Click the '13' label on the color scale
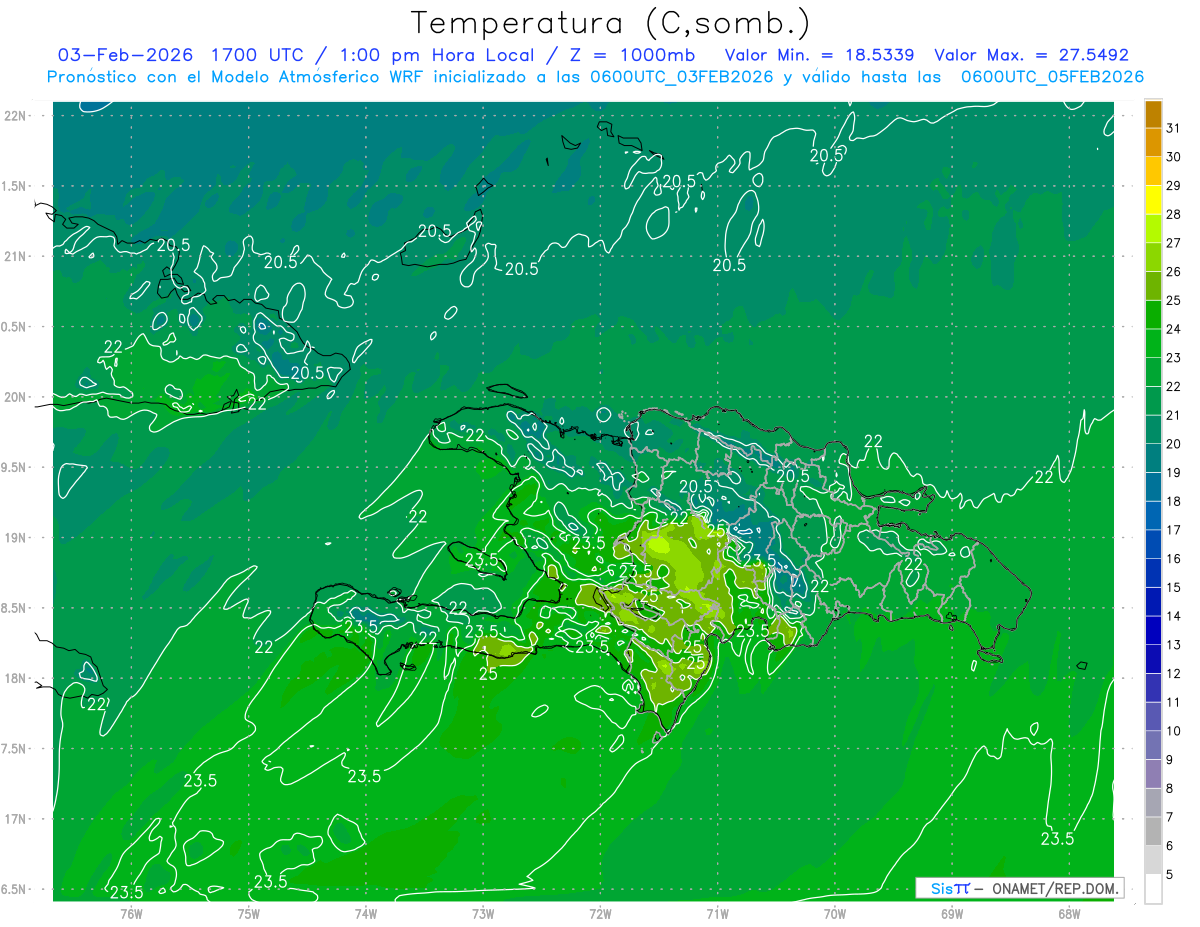 1173,645
